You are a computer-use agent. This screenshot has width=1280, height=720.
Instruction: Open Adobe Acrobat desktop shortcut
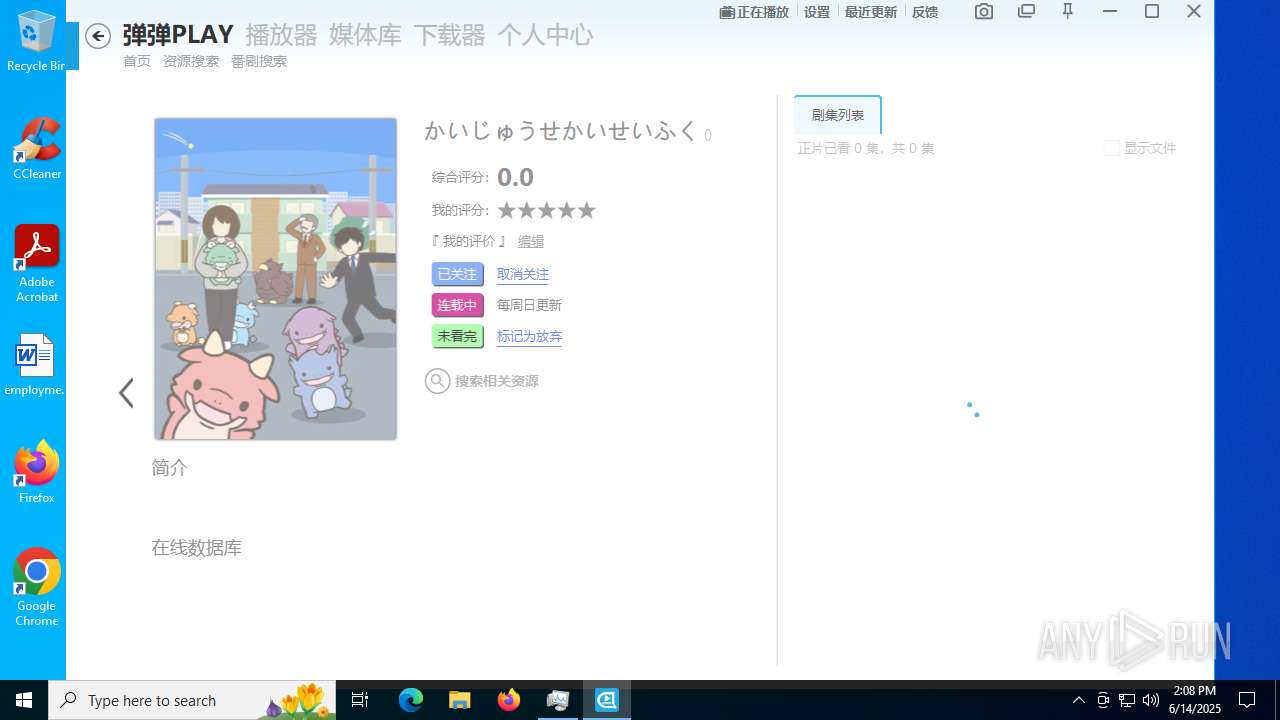pyautogui.click(x=37, y=264)
